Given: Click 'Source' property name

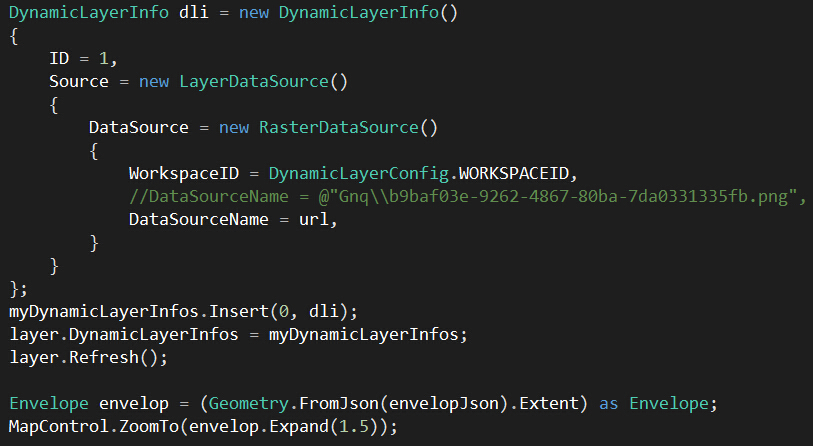Looking at the screenshot, I should pos(79,81).
